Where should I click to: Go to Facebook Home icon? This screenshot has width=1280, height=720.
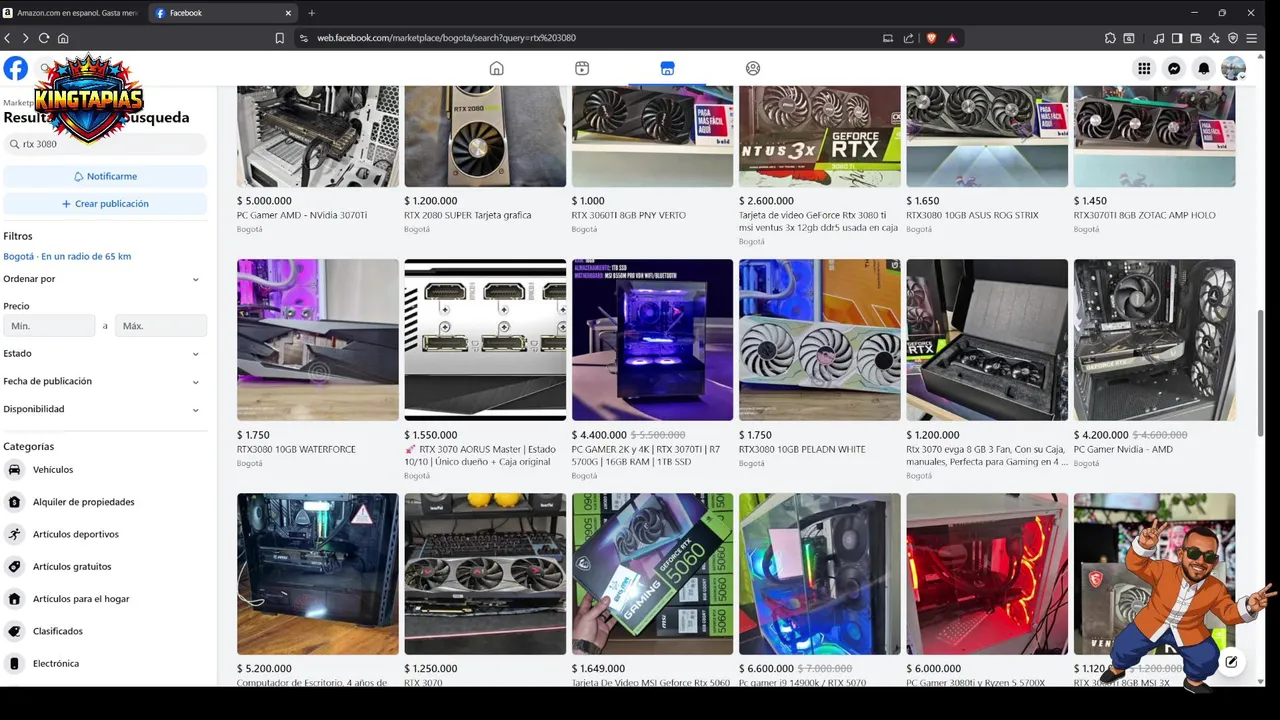pos(496,68)
